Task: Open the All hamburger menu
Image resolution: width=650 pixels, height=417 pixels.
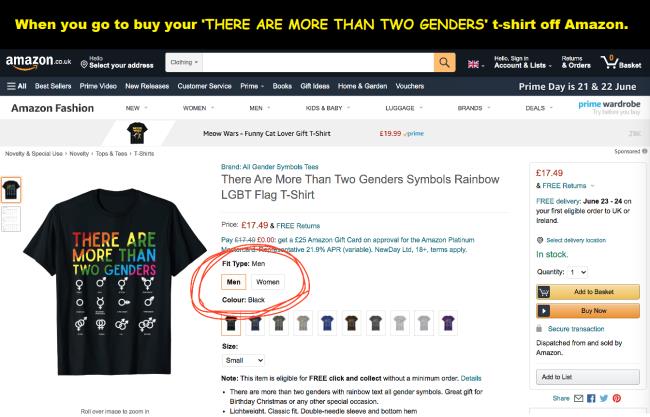Action: click(x=17, y=86)
